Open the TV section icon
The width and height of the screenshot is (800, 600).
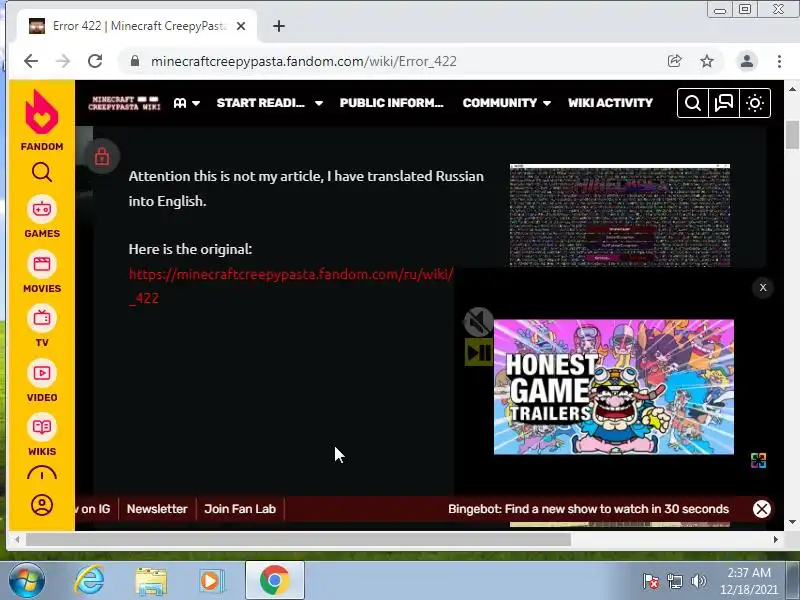point(42,319)
